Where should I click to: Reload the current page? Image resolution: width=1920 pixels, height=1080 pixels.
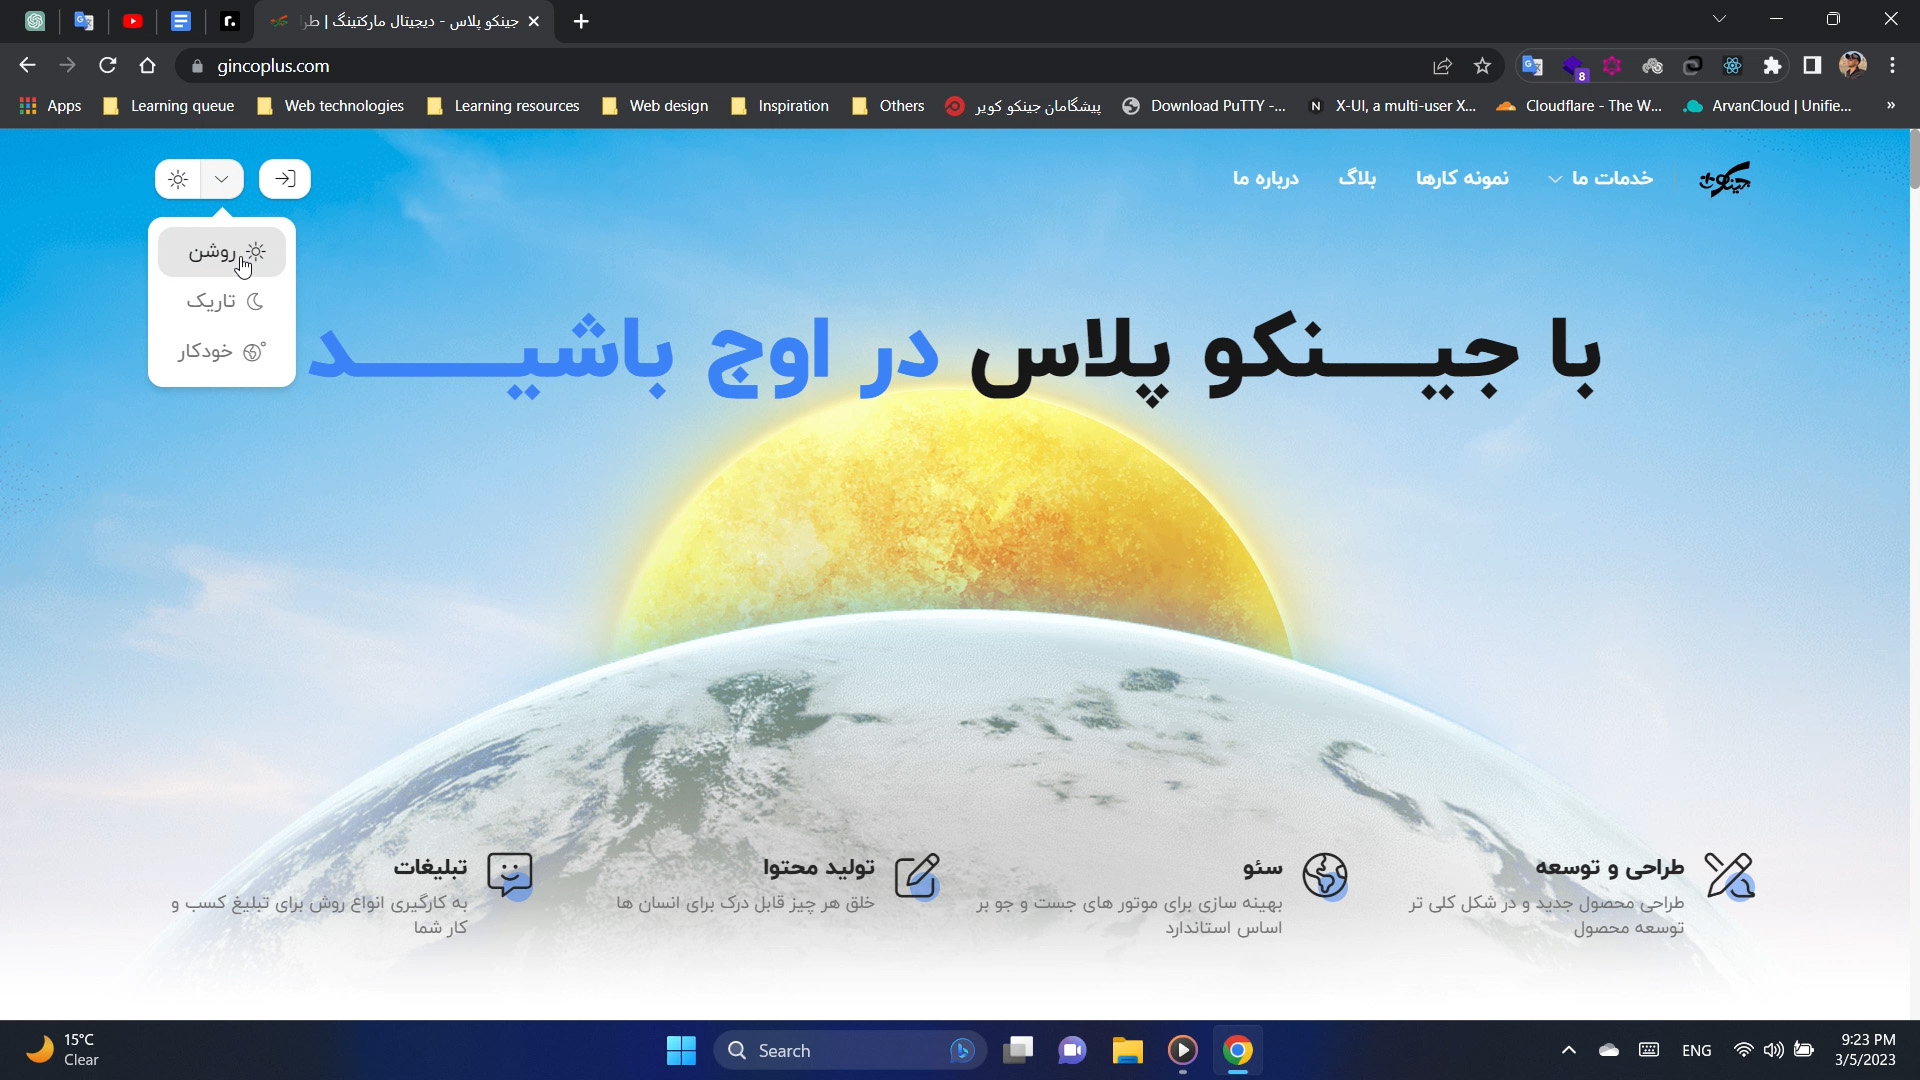click(x=107, y=66)
